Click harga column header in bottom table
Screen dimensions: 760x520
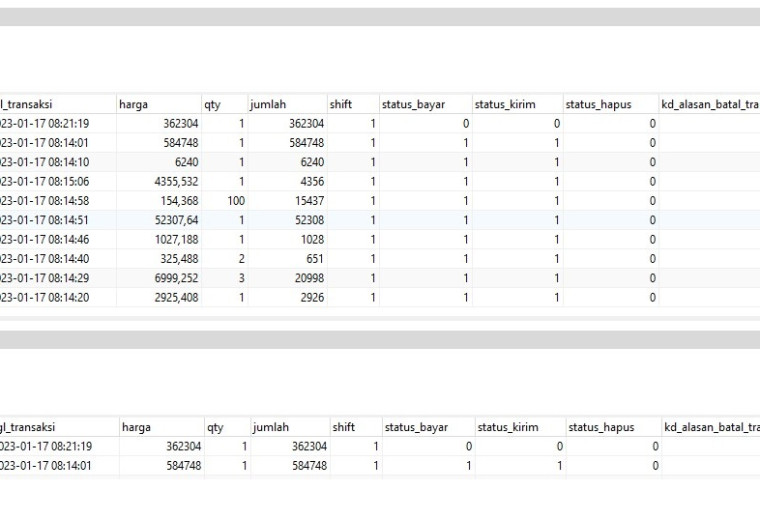[x=161, y=427]
